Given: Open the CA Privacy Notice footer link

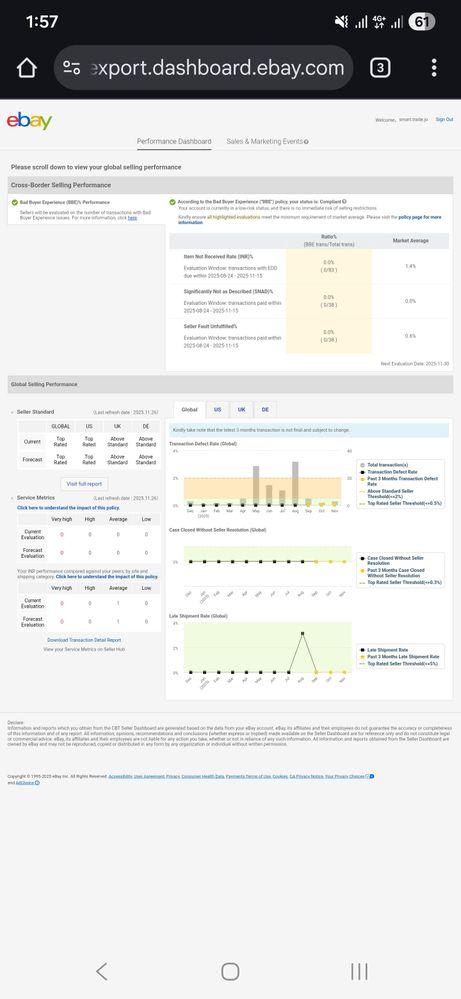Looking at the screenshot, I should [x=307, y=777].
